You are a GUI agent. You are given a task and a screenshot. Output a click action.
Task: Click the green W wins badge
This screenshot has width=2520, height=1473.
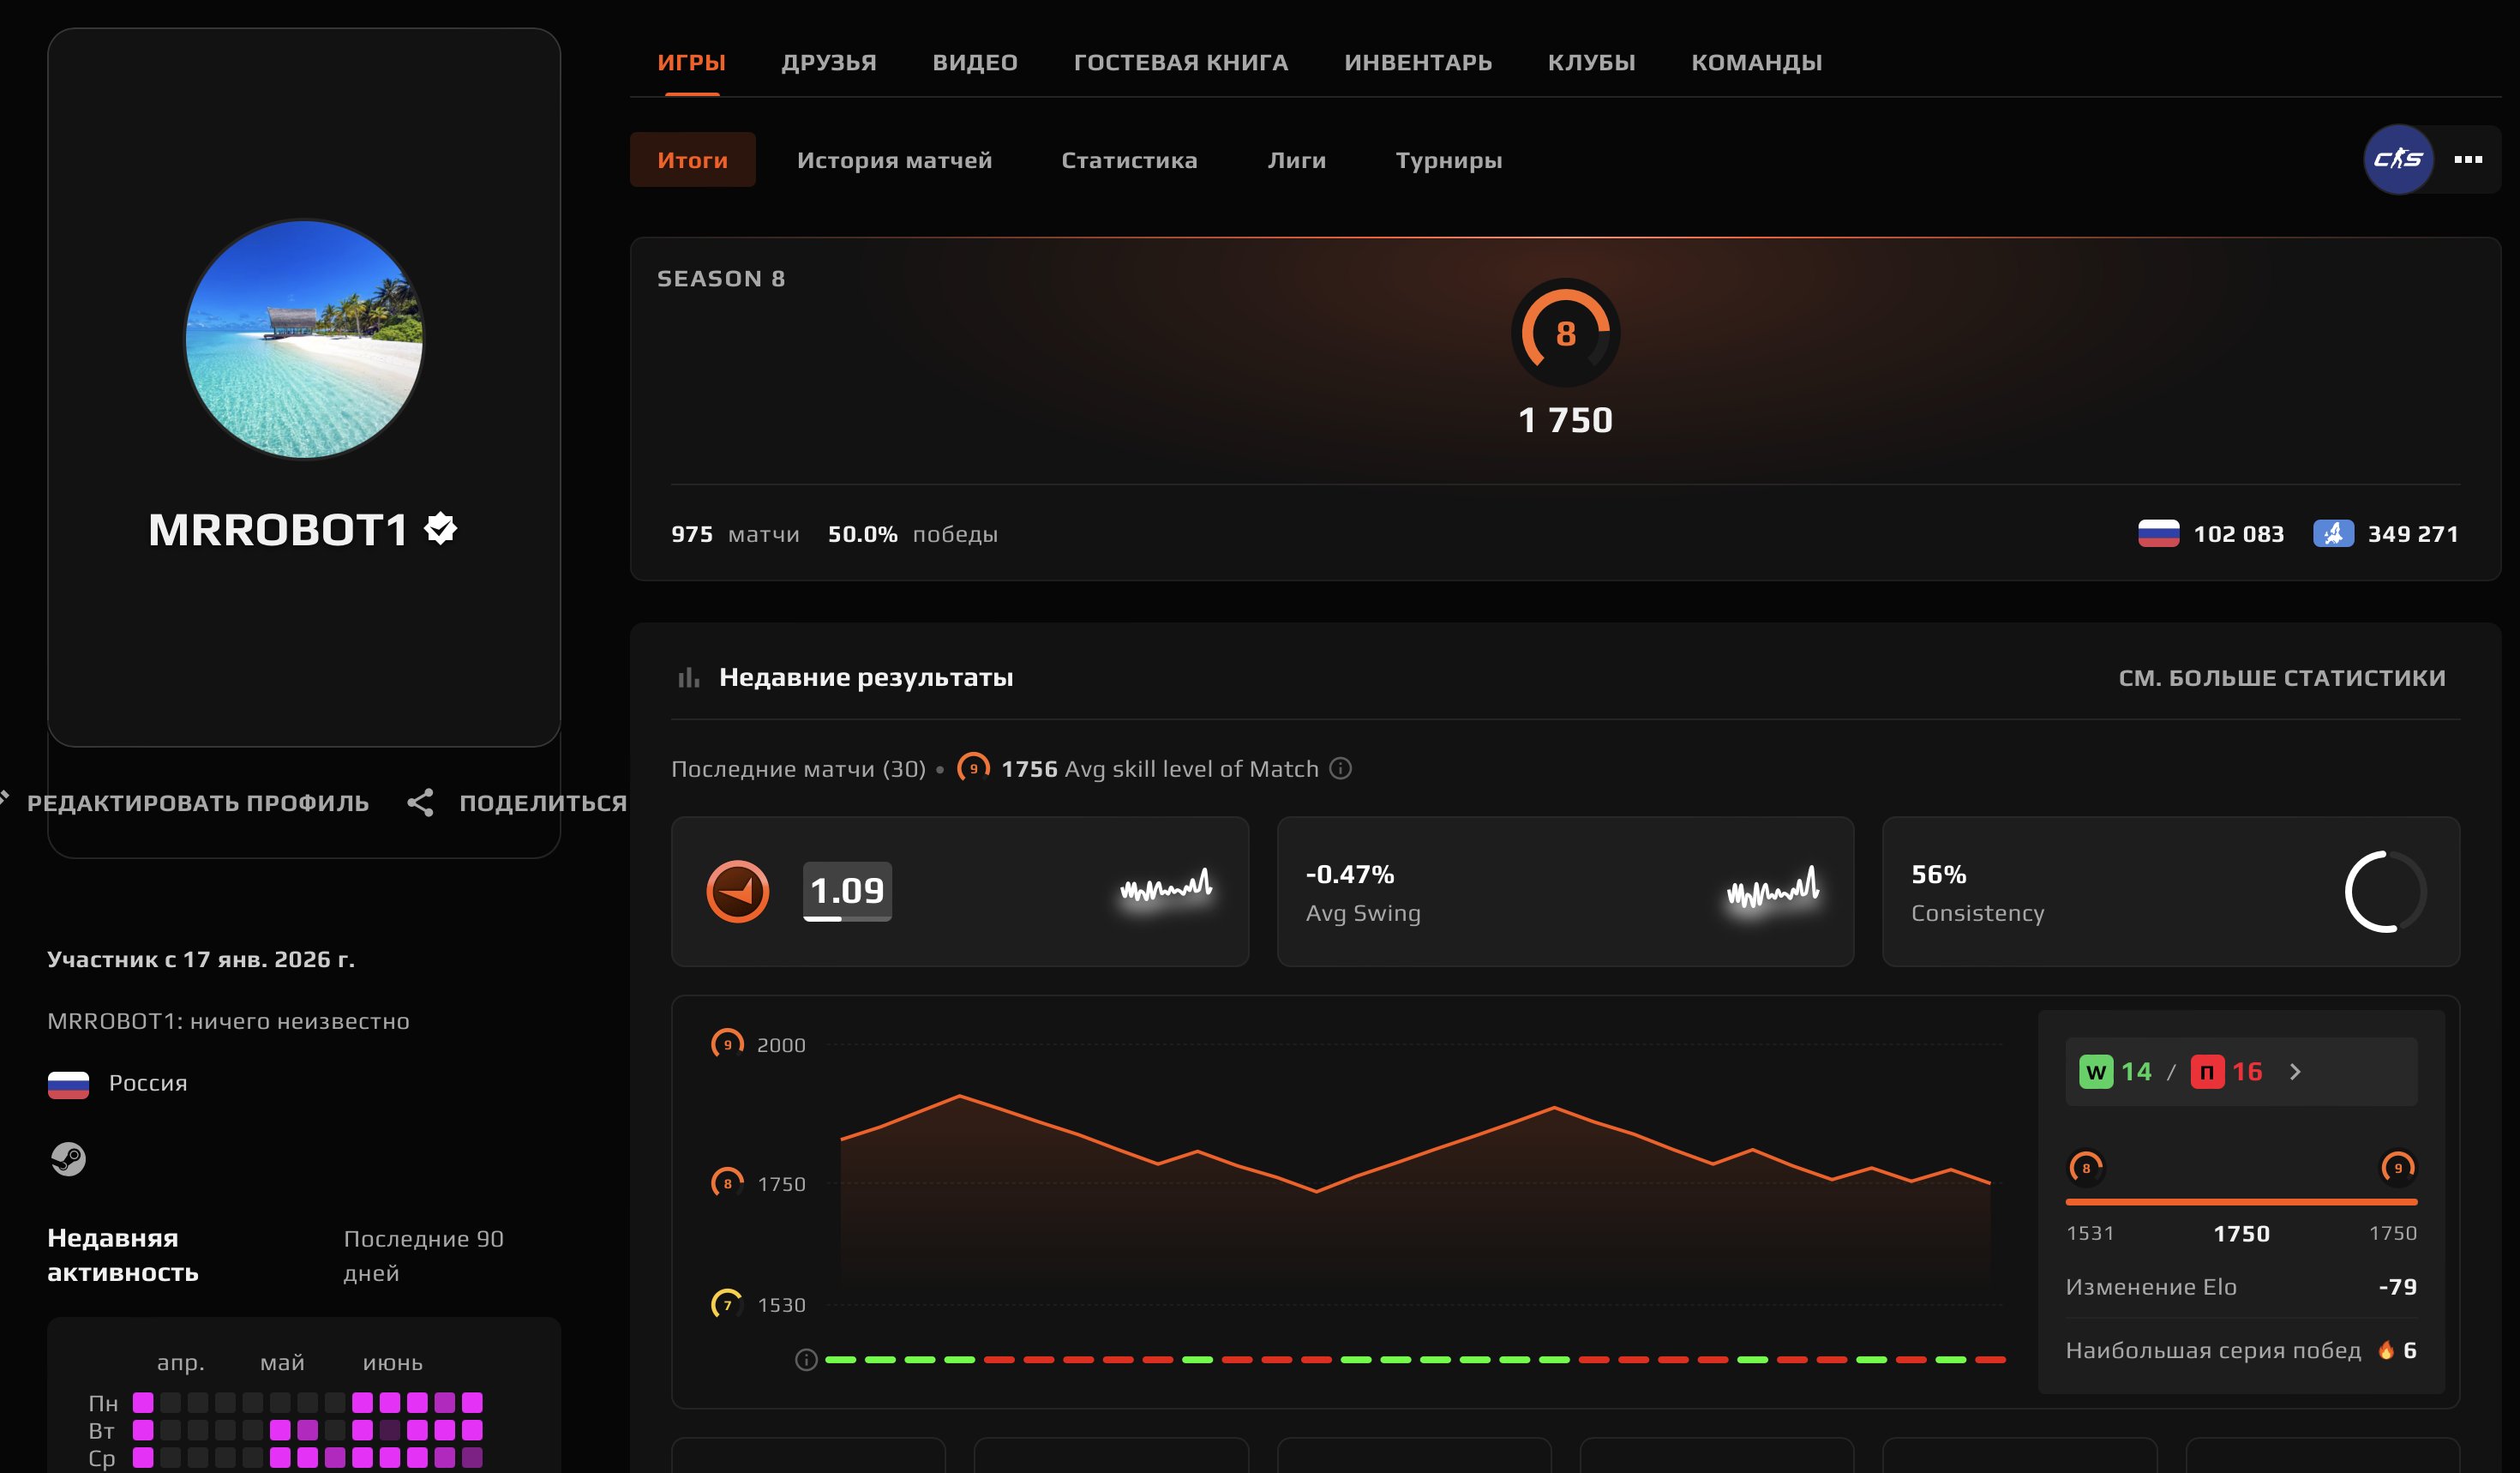tap(2096, 1072)
